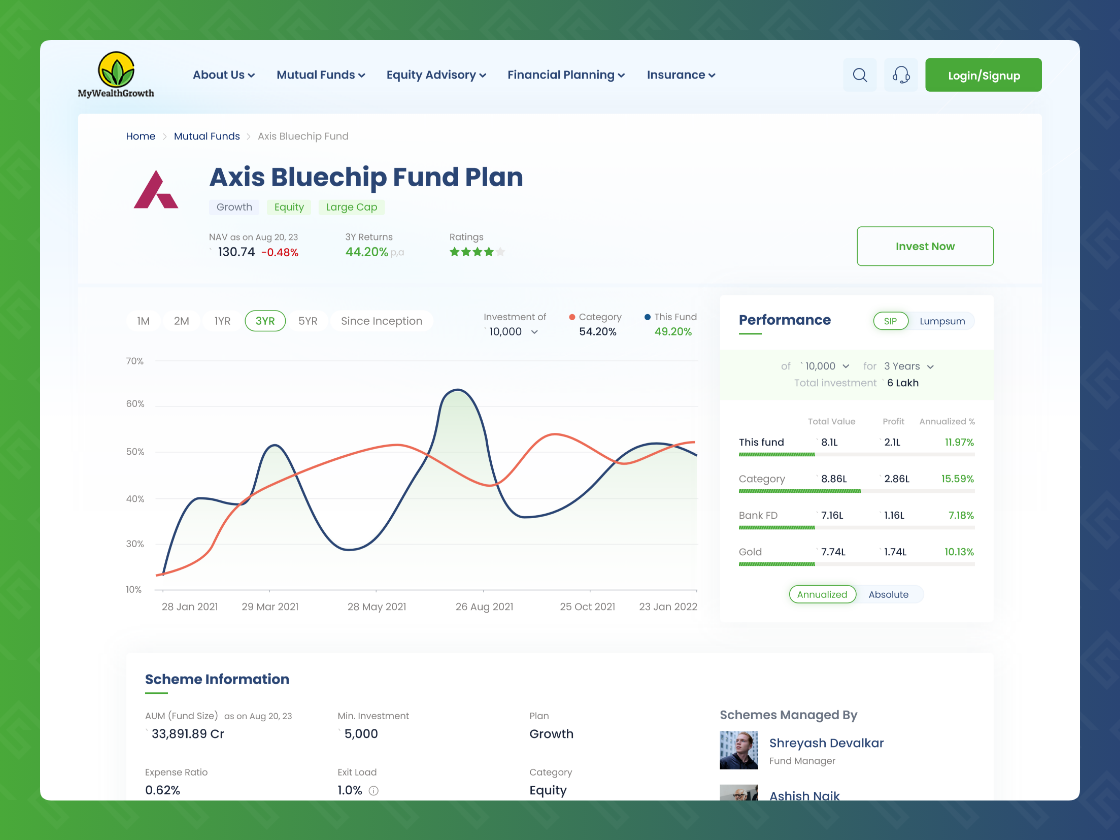Select the 5YR chart range

(308, 321)
